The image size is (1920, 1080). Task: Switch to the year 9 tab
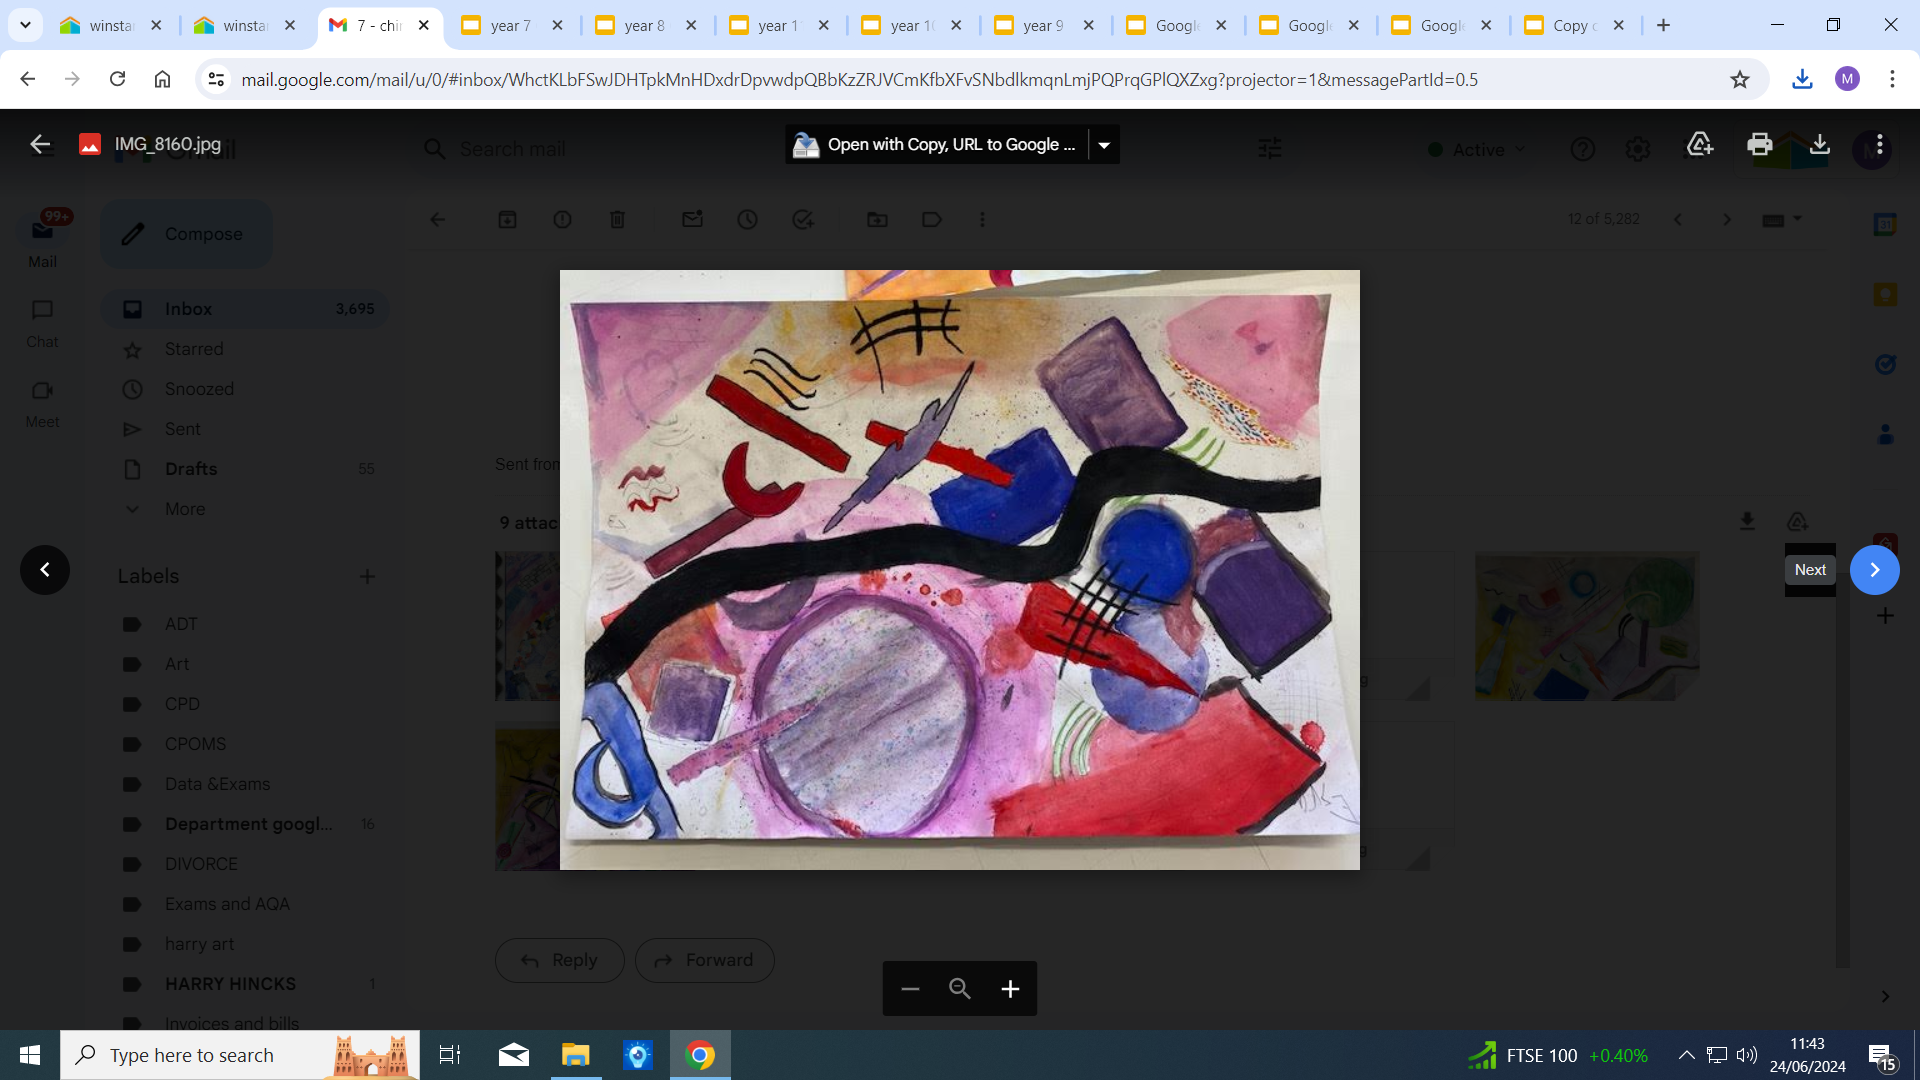point(1044,25)
